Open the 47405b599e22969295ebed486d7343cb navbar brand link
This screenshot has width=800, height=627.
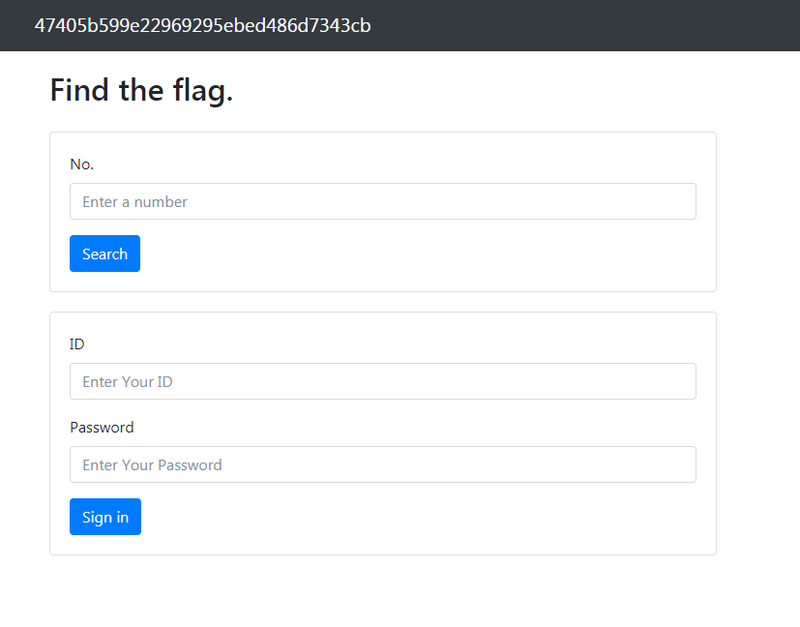pos(203,26)
